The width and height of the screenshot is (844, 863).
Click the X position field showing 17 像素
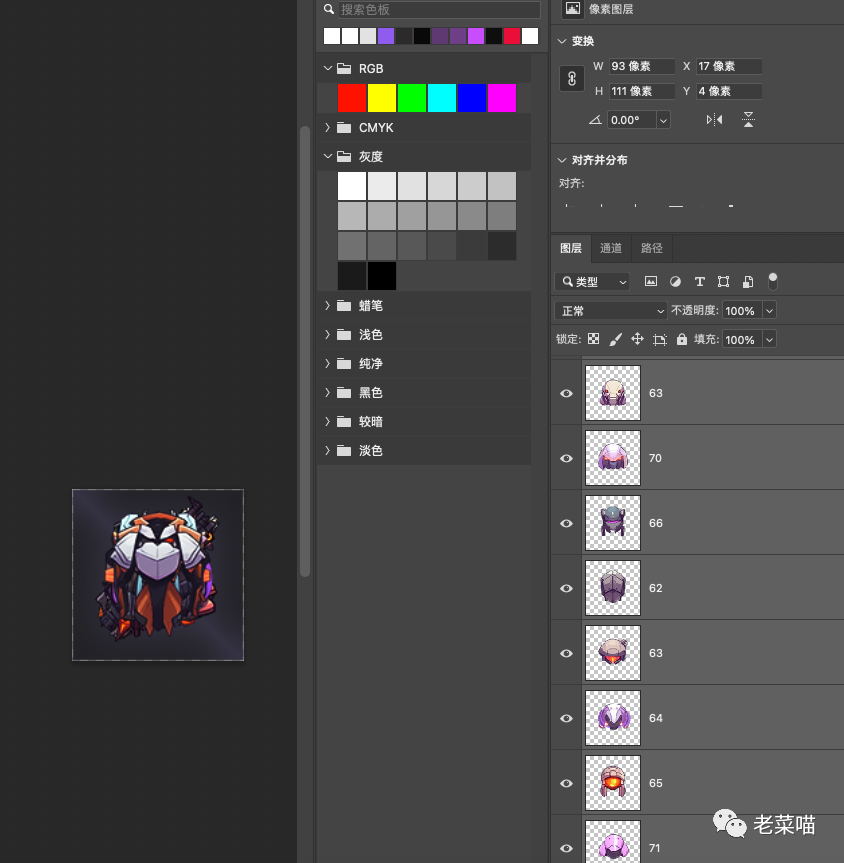point(729,66)
